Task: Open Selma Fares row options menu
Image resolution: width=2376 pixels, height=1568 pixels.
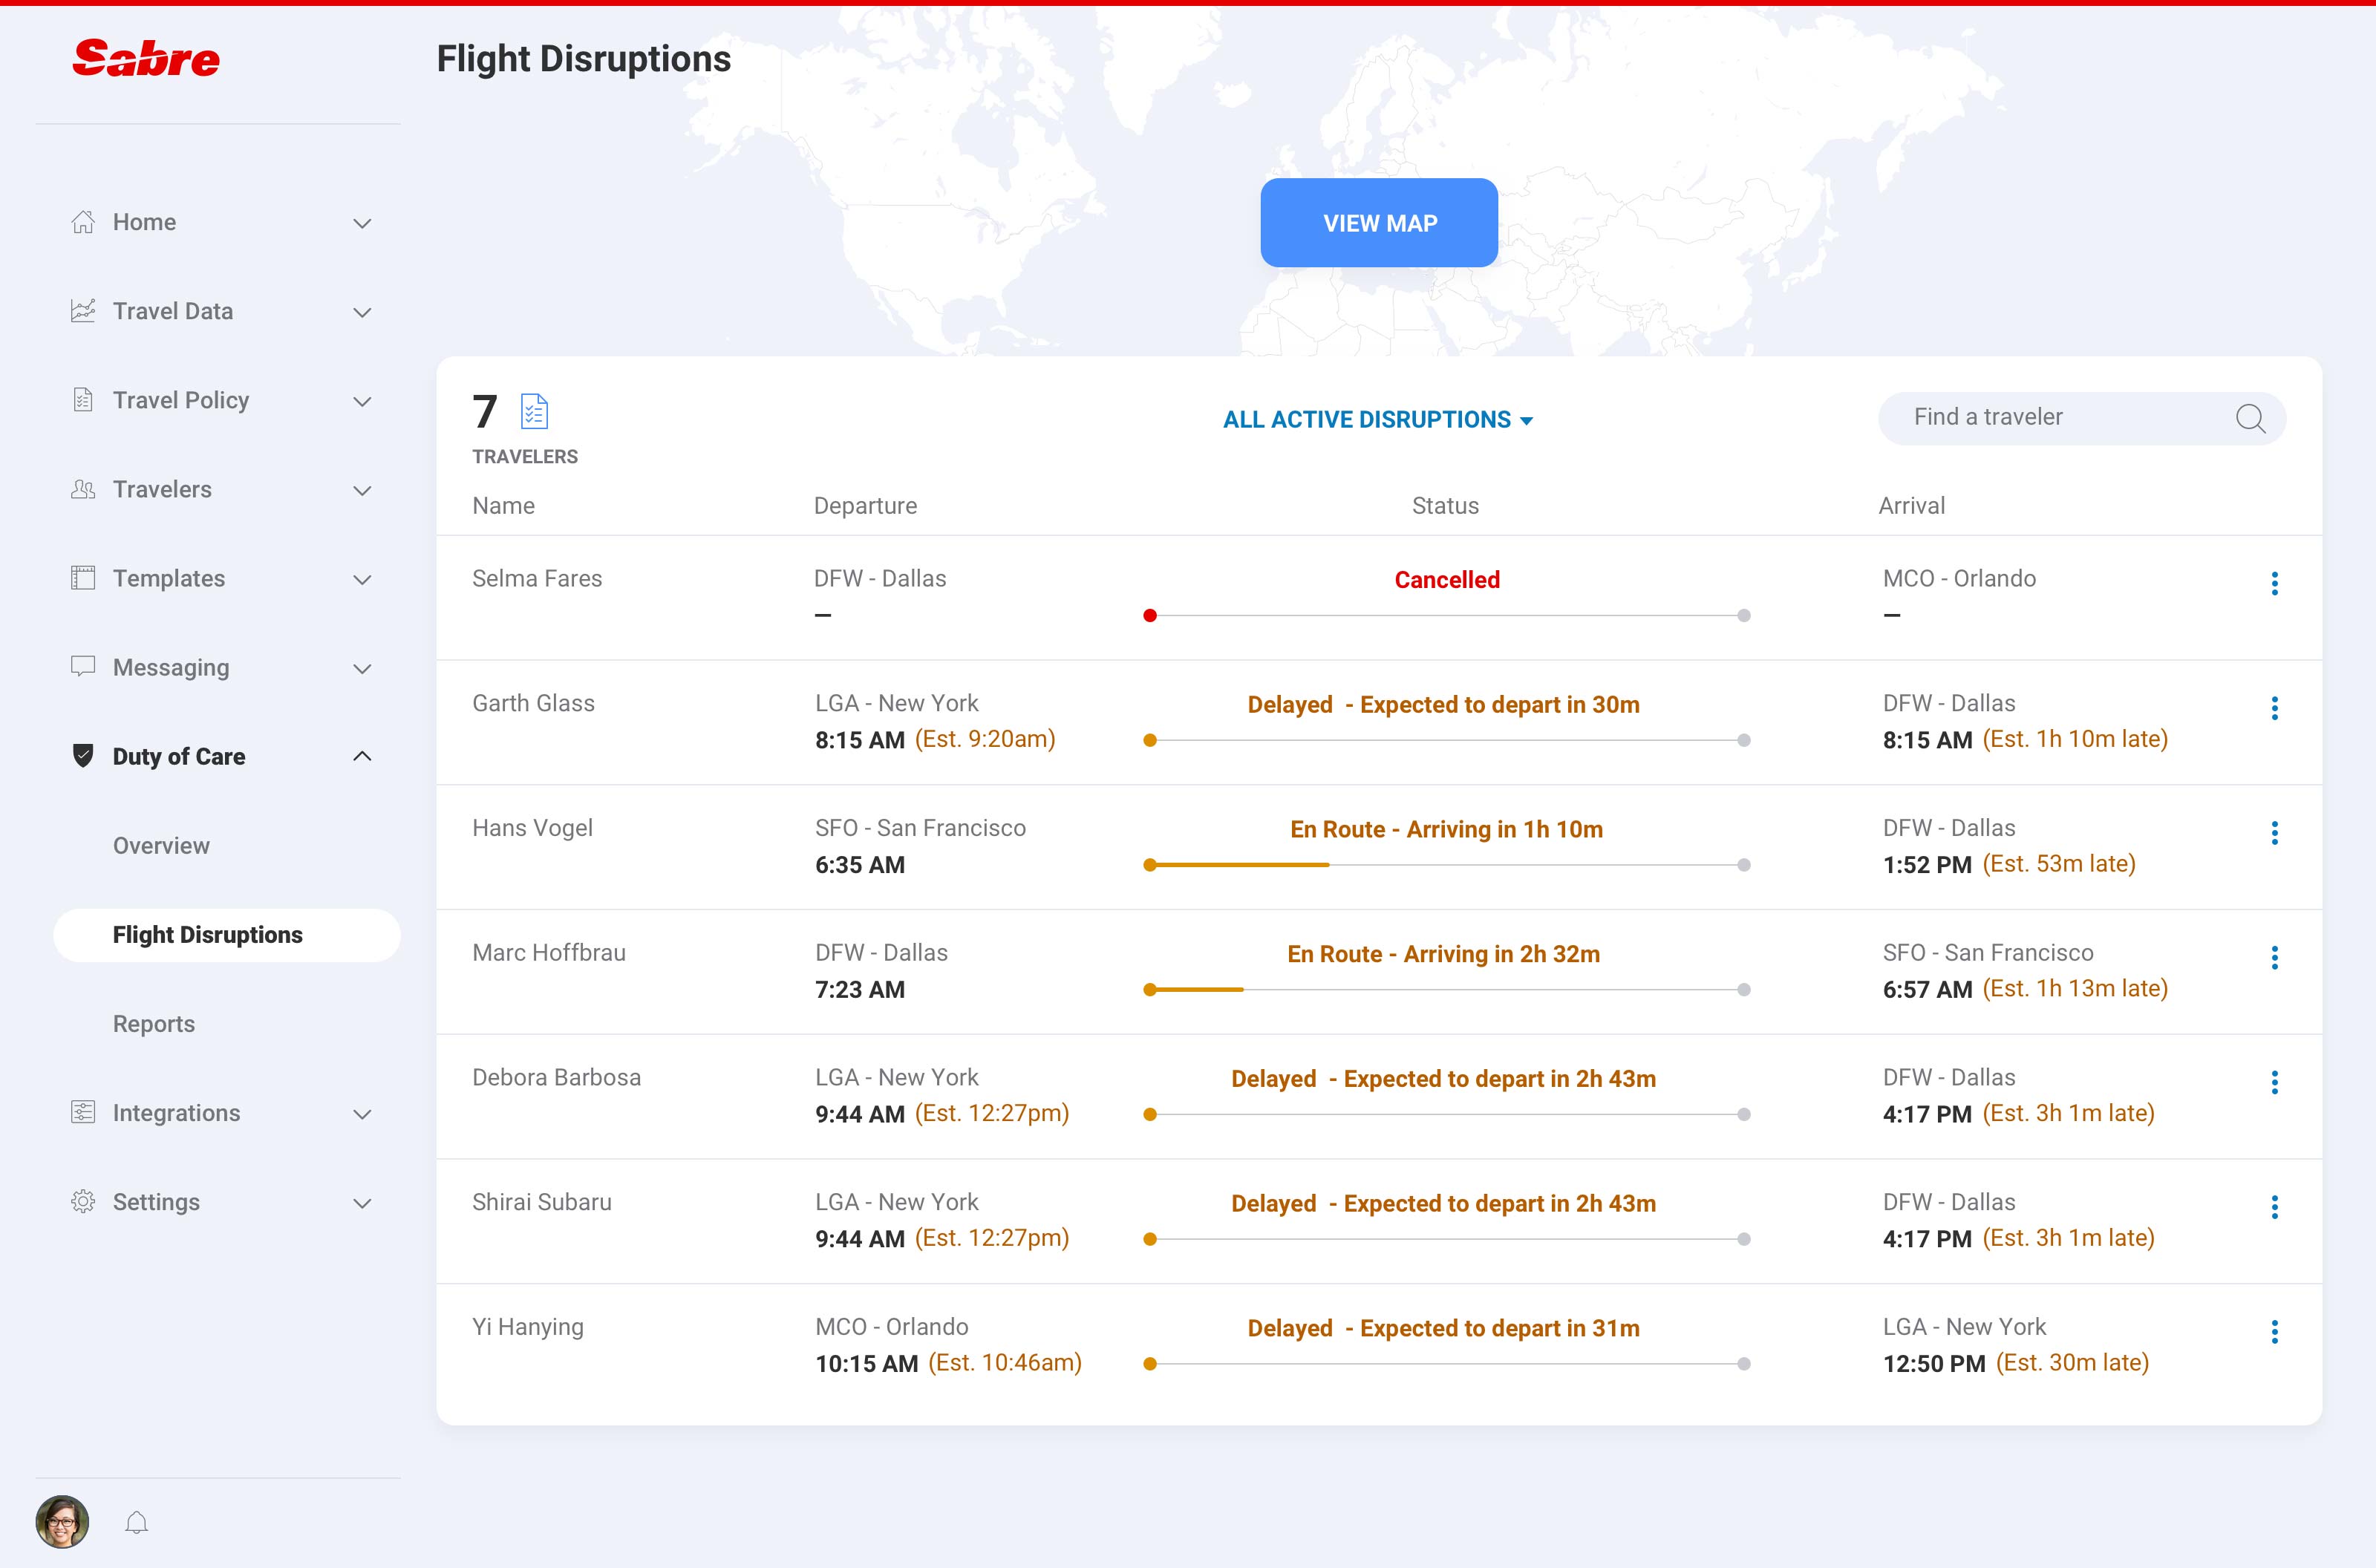Action: [2274, 583]
